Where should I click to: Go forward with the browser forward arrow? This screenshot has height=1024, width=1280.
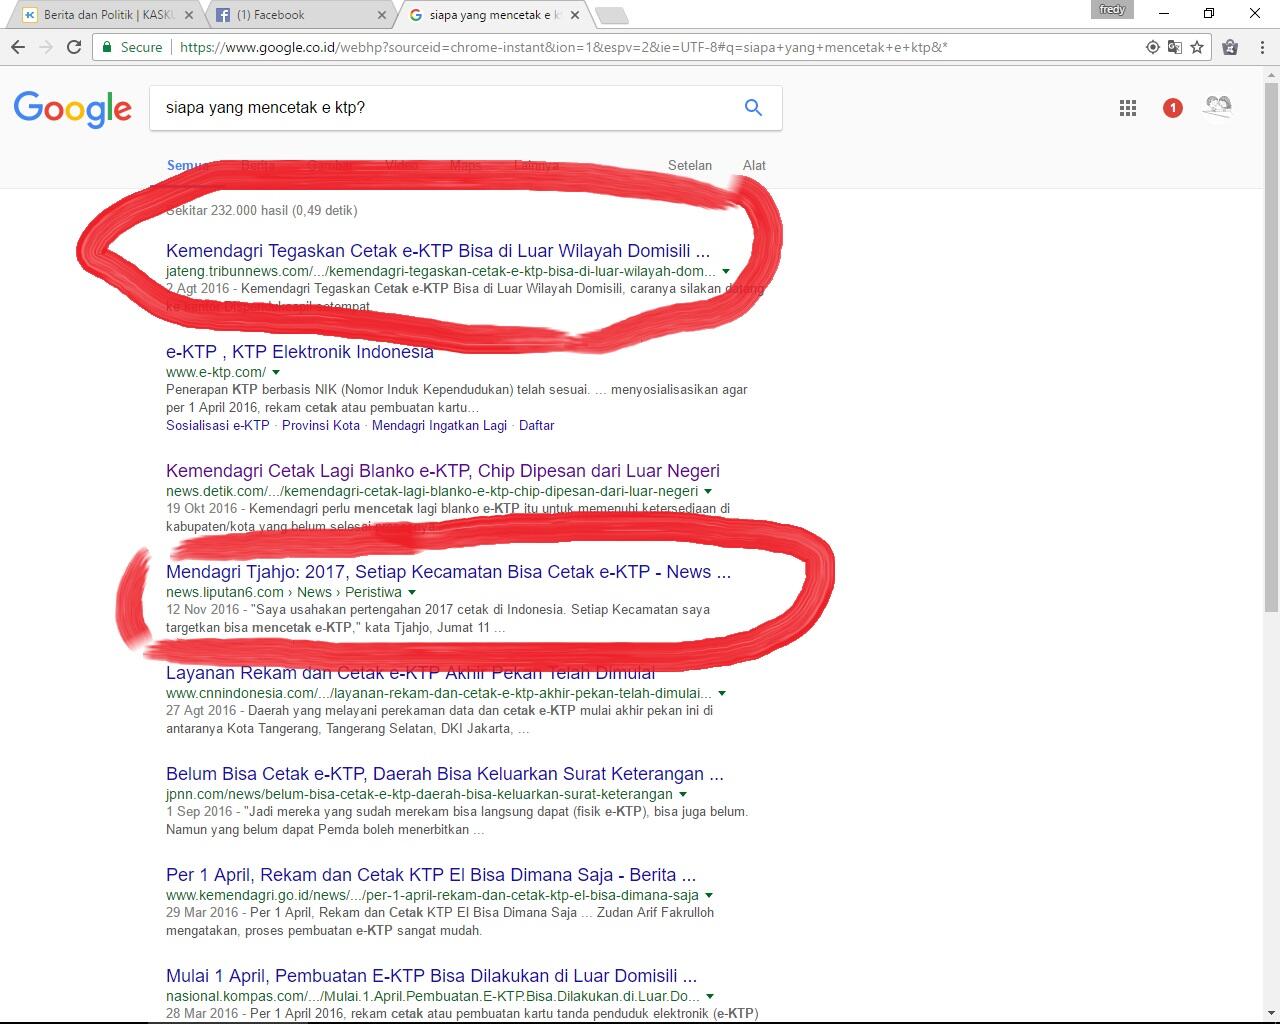[46, 47]
